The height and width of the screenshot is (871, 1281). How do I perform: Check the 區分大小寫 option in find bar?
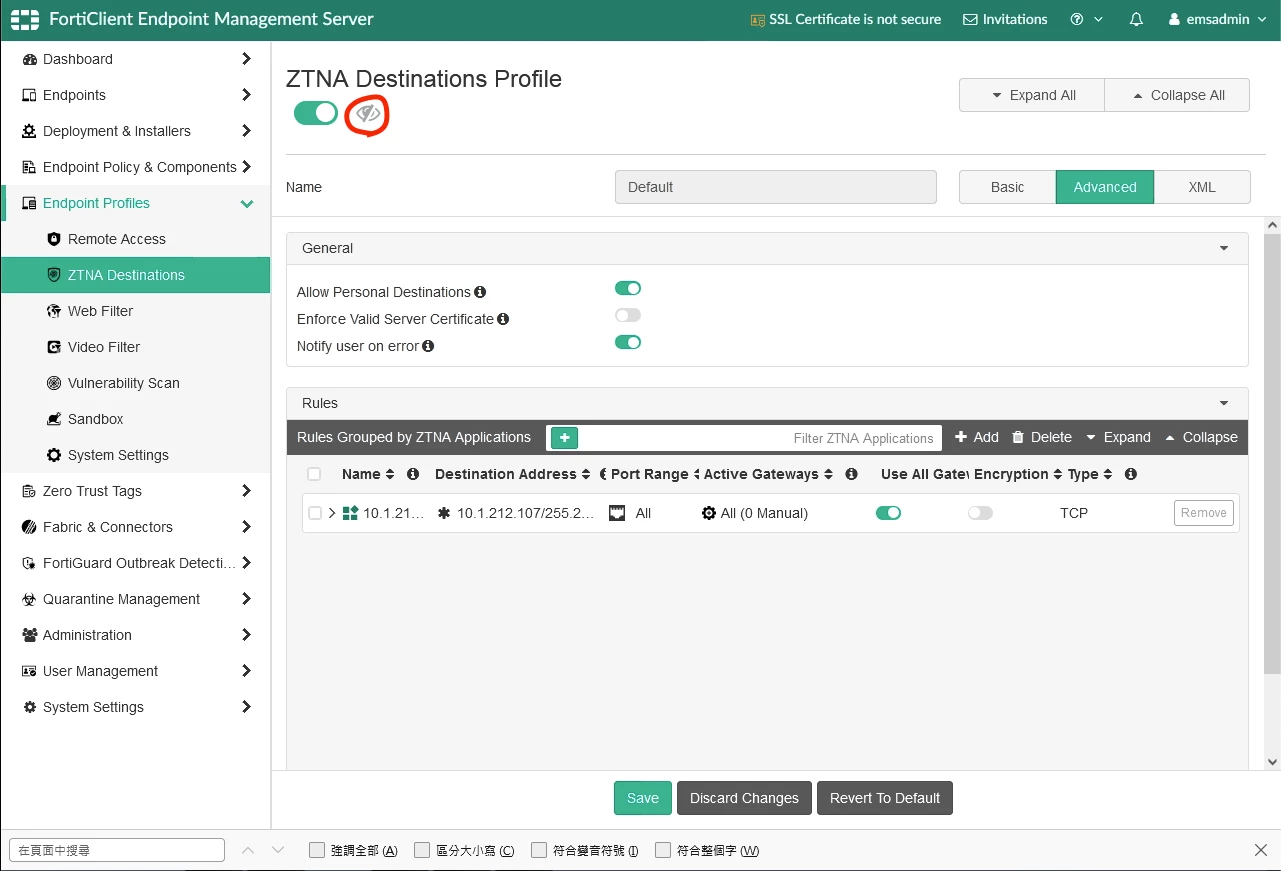click(422, 850)
